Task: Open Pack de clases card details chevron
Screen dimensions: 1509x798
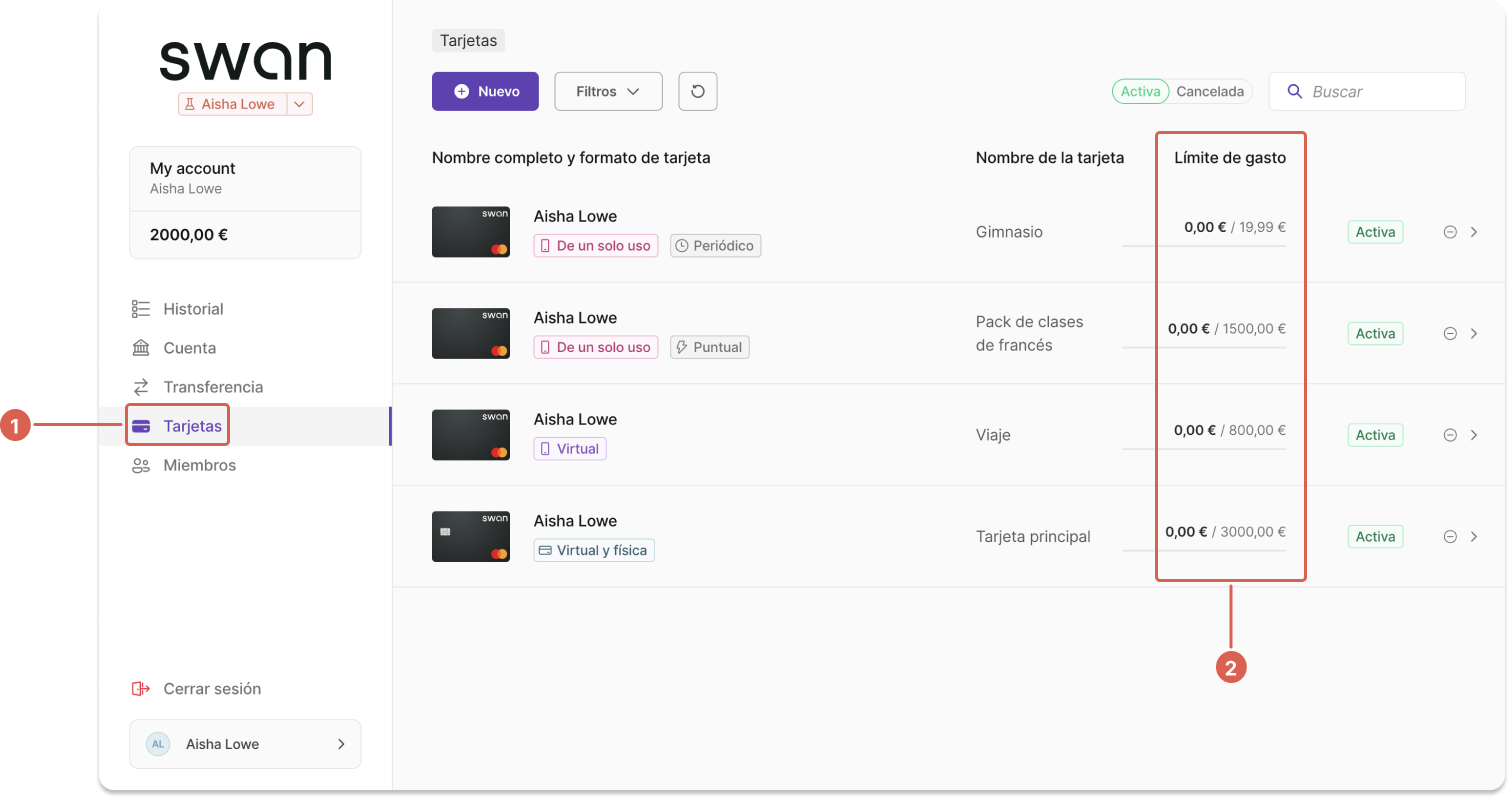Action: coord(1474,334)
